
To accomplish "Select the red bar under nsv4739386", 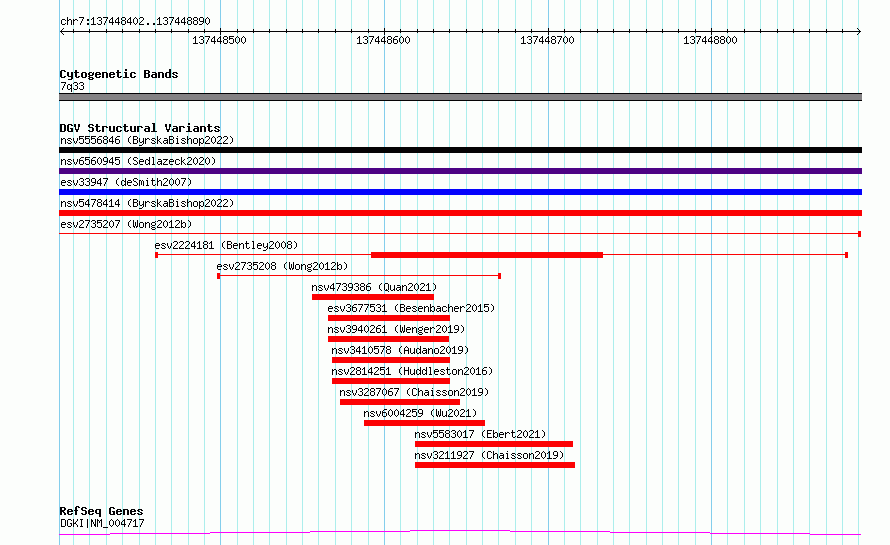I will pyautogui.click(x=373, y=297).
